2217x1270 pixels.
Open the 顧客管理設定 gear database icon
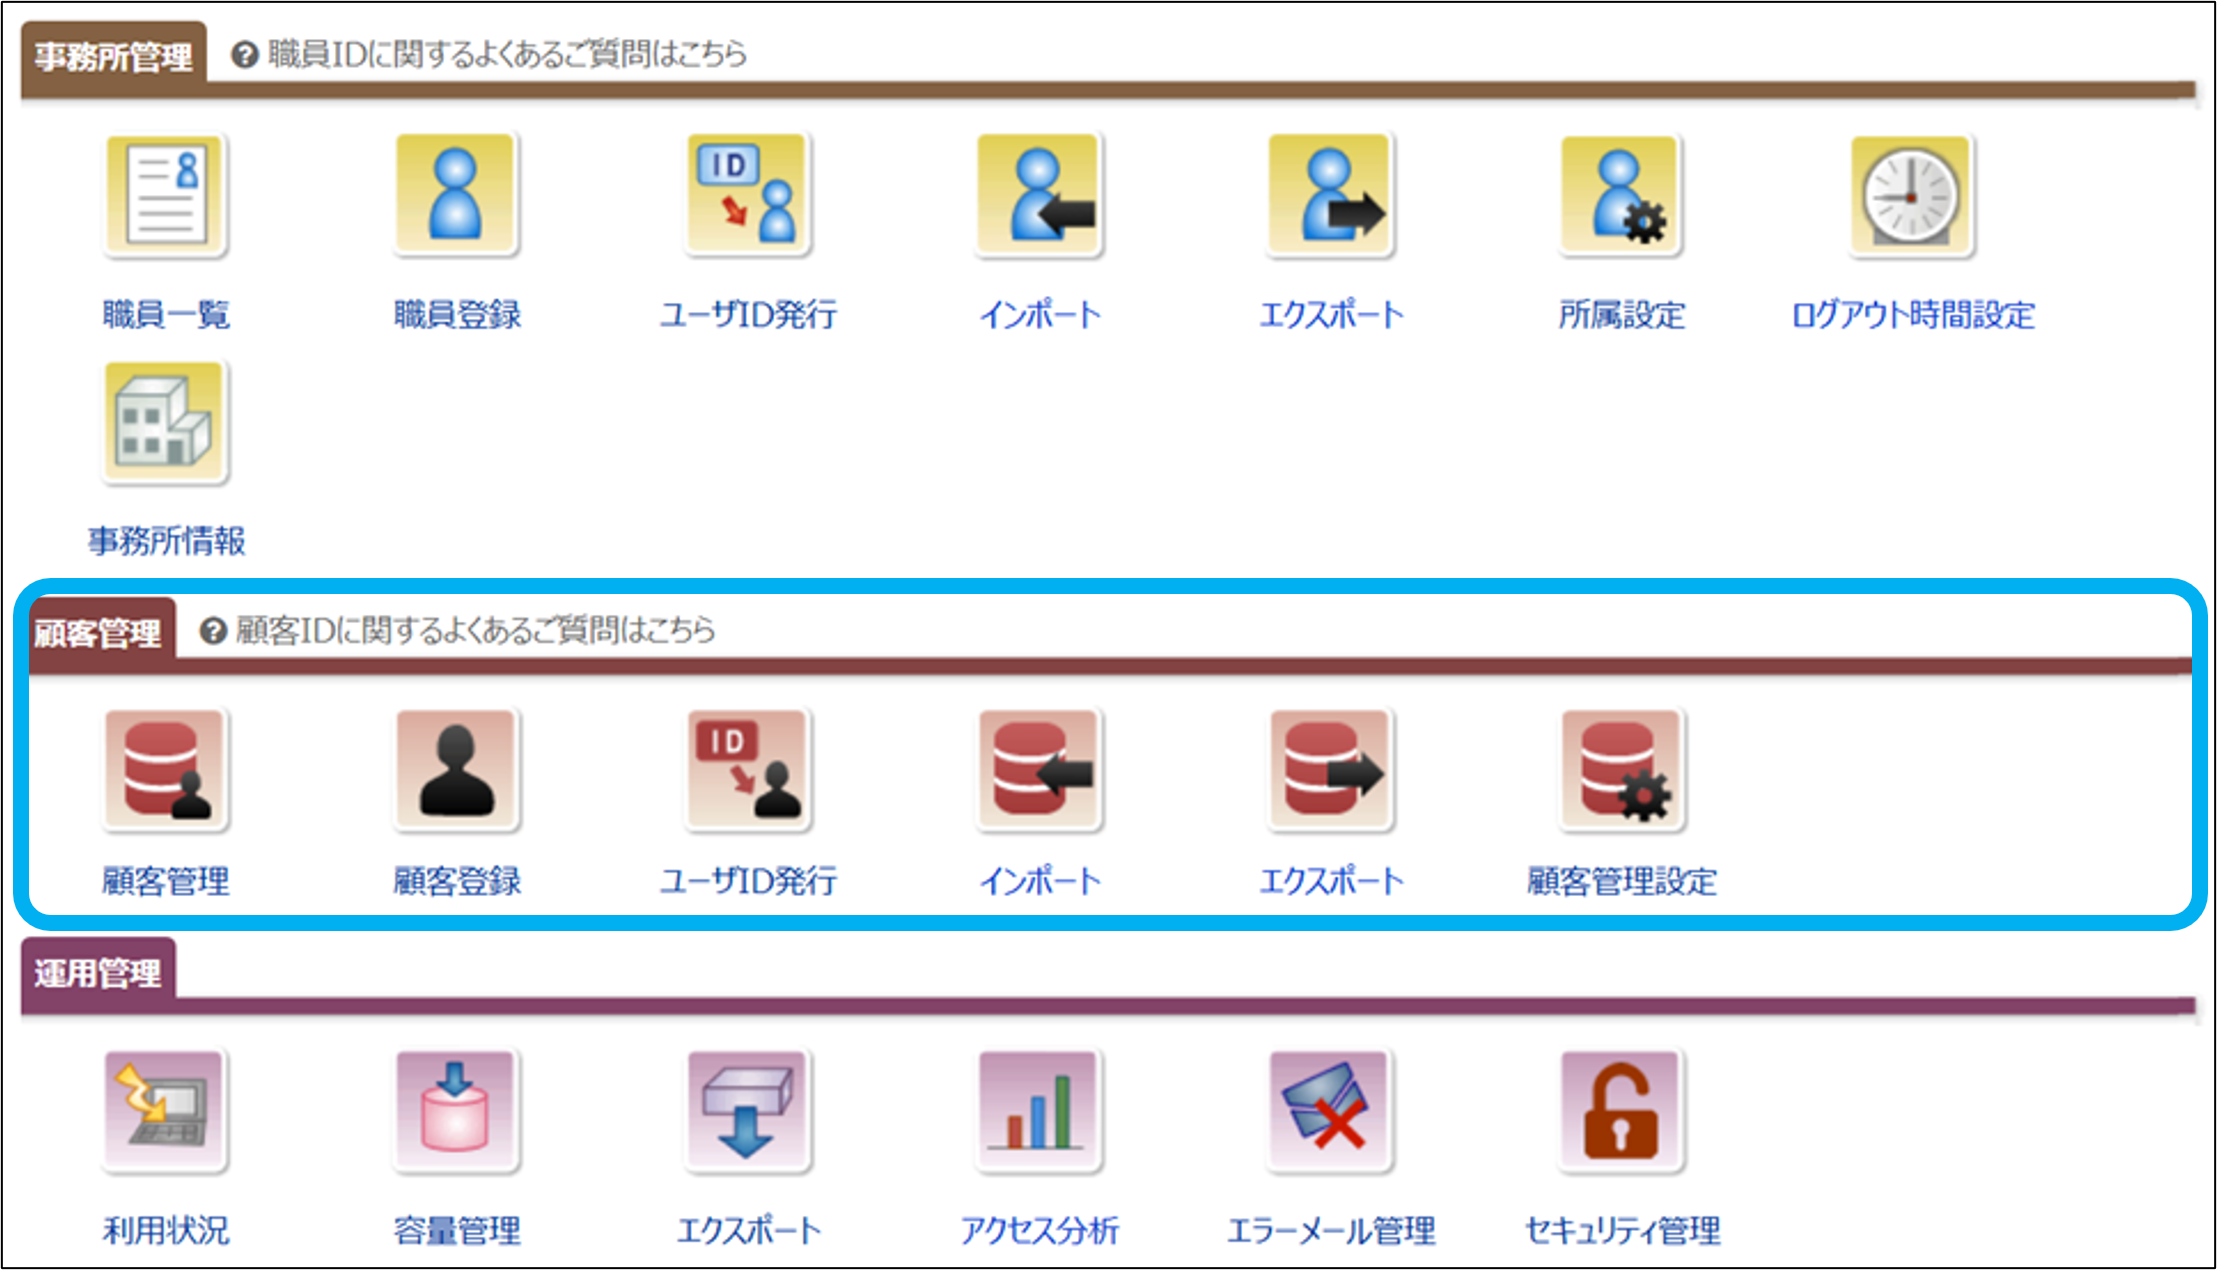pos(1621,770)
